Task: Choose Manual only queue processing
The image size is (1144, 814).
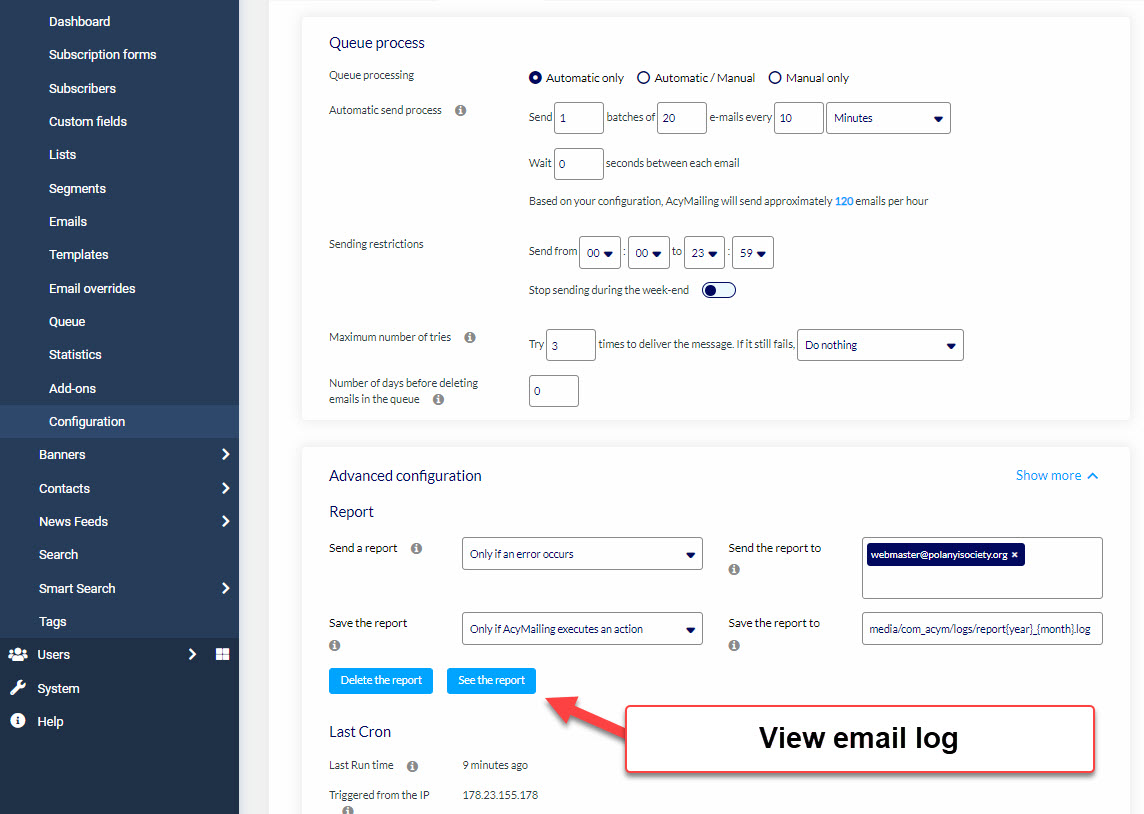Action: click(775, 78)
